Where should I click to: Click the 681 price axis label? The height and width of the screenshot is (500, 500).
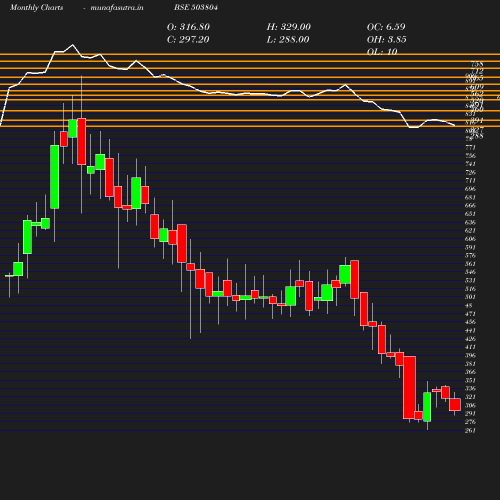[470, 197]
